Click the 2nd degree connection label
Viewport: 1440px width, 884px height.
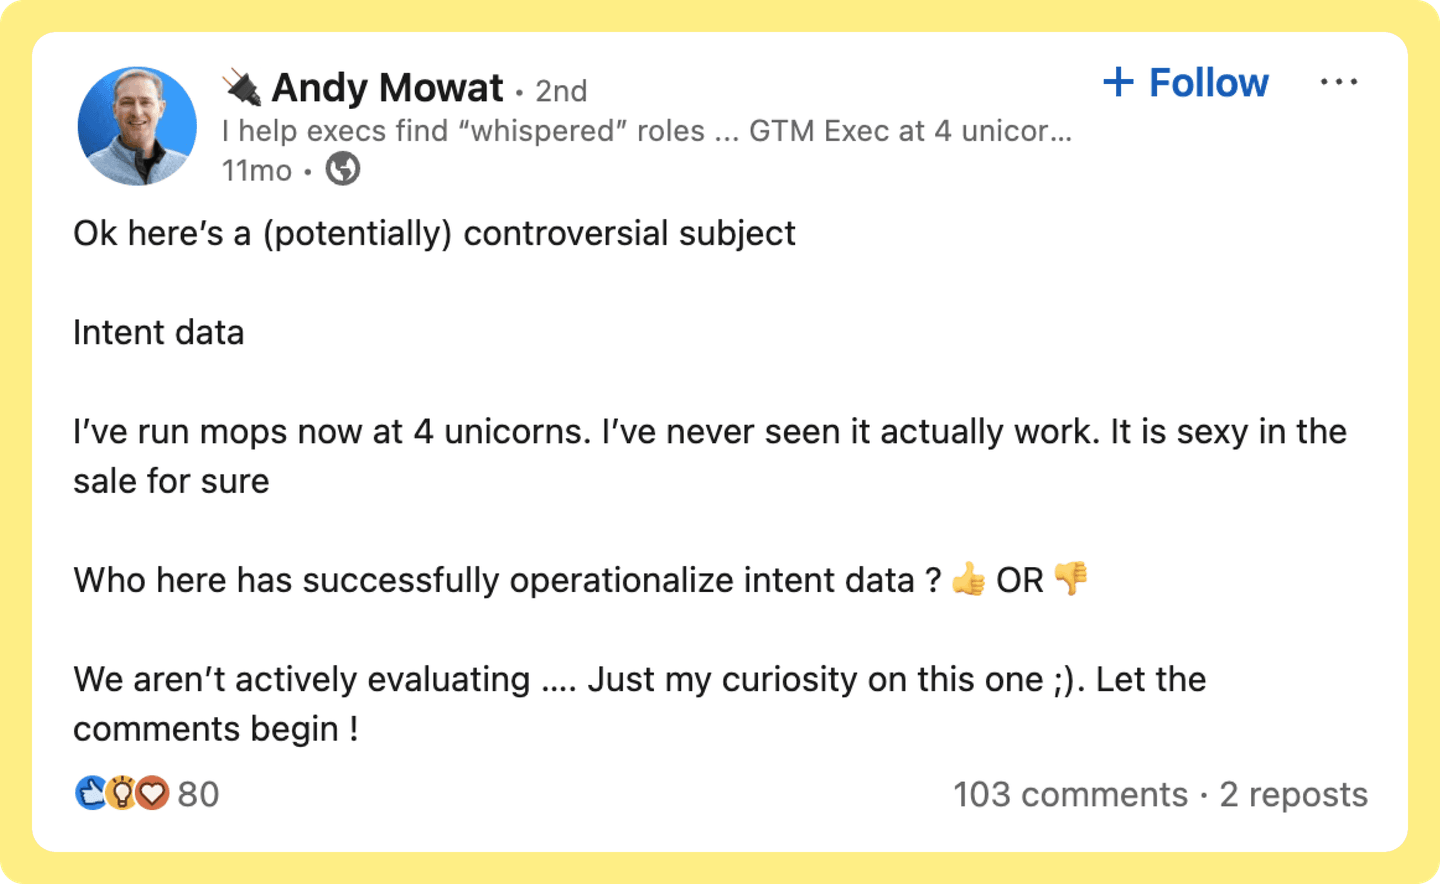click(x=561, y=91)
